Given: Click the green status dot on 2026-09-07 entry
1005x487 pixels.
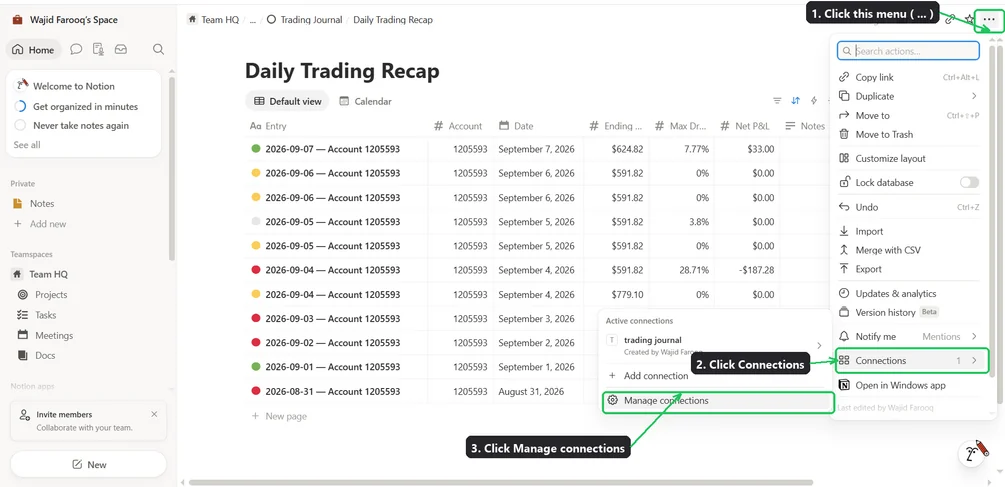Looking at the screenshot, I should point(256,149).
